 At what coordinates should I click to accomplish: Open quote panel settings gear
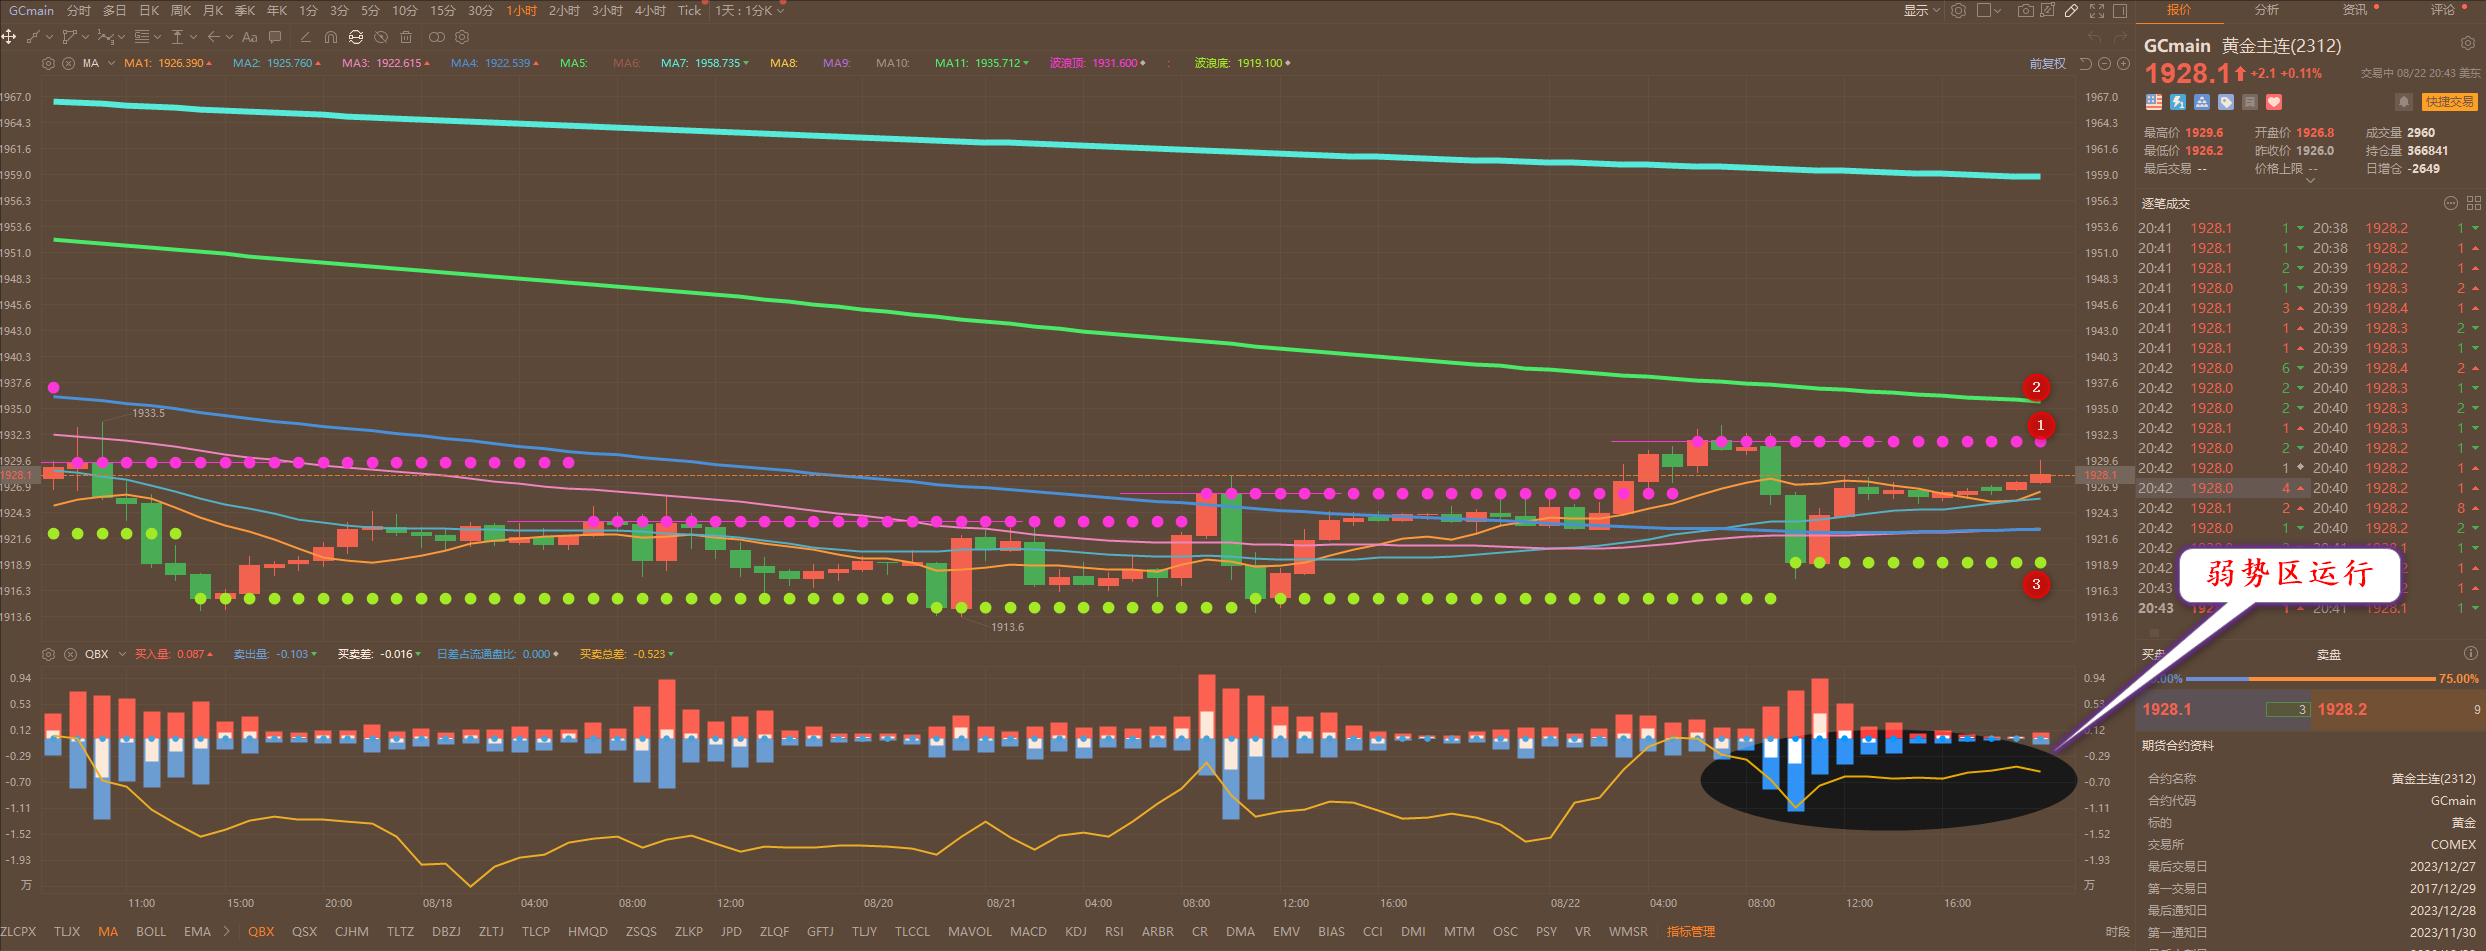[2467, 44]
